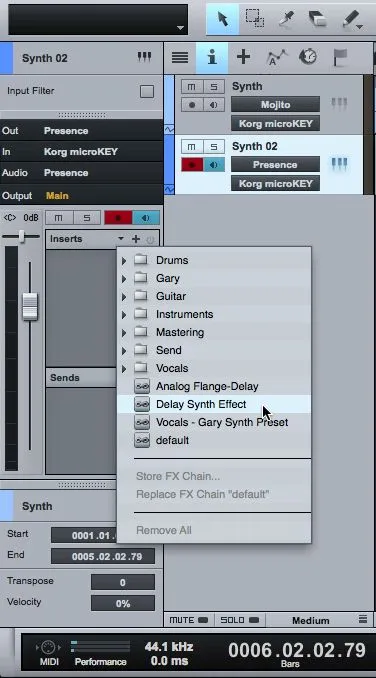Choose Vocals - Gary Synth Preset
The height and width of the screenshot is (678, 376).
tap(214, 422)
